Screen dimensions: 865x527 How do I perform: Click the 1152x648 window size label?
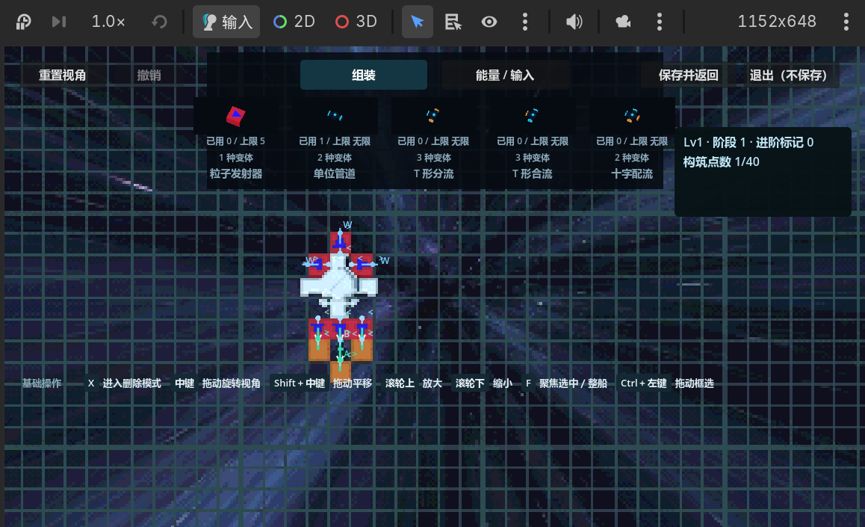[x=777, y=22]
